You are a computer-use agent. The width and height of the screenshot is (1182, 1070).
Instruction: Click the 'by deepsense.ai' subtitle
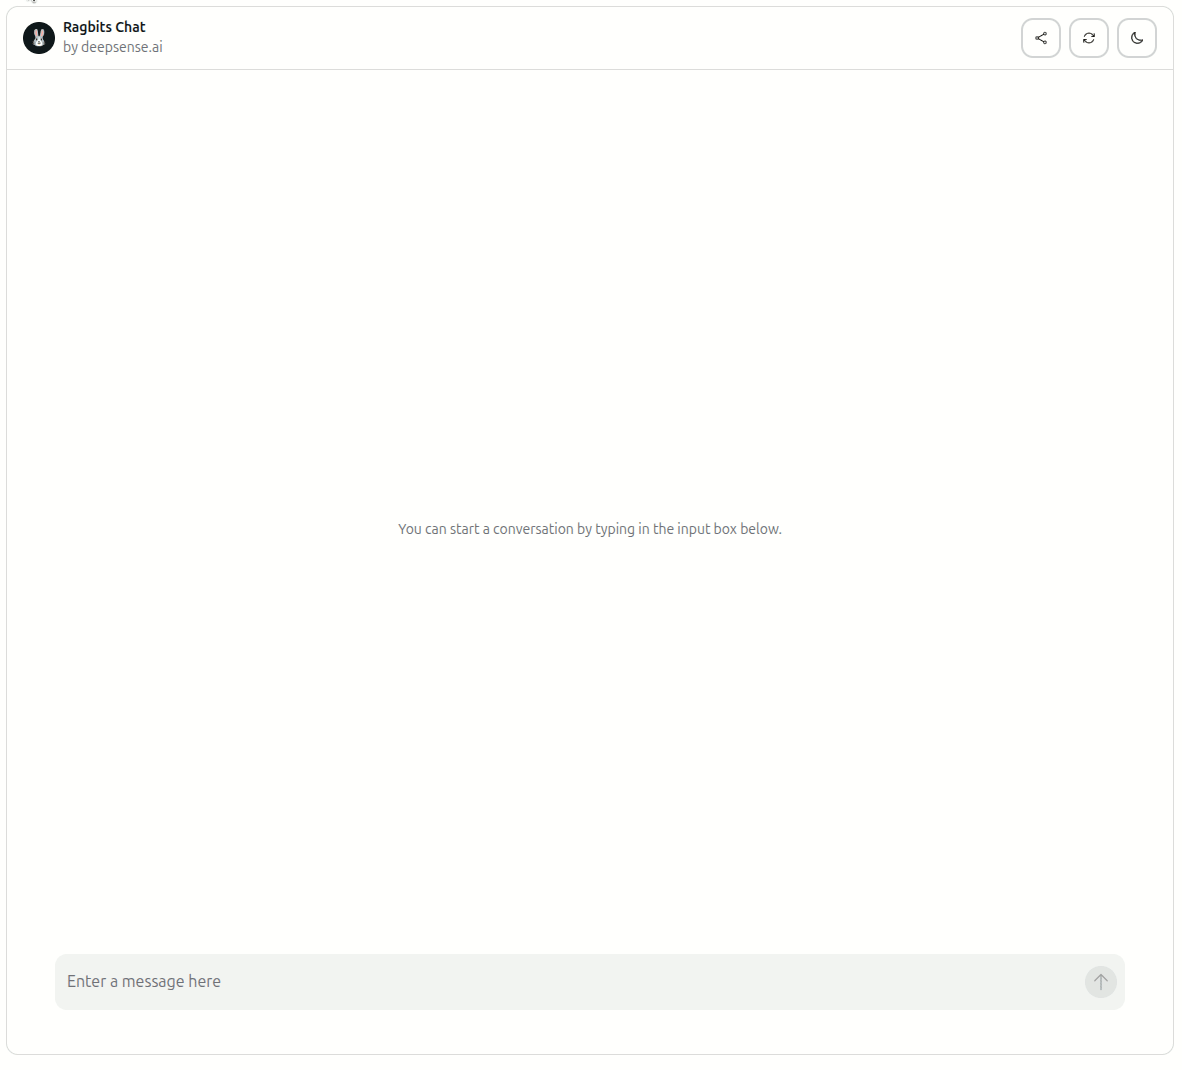112,47
